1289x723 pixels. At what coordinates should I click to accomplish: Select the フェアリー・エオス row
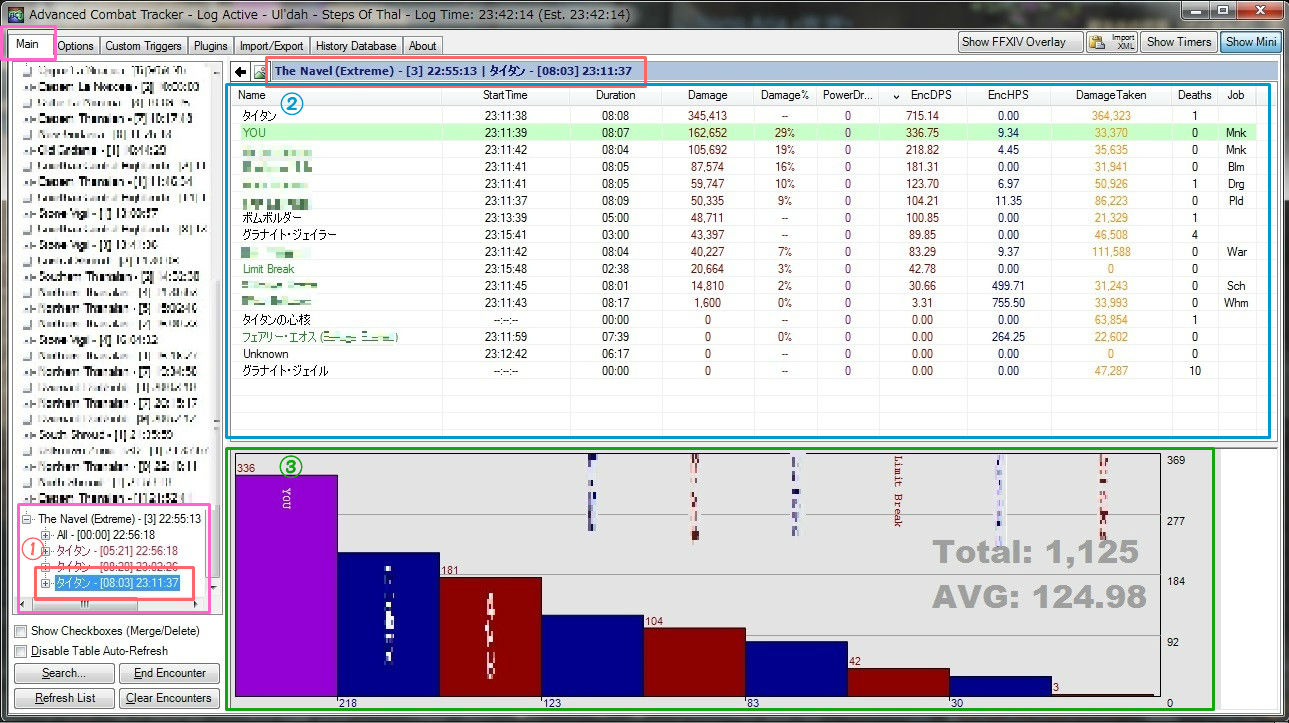point(746,336)
